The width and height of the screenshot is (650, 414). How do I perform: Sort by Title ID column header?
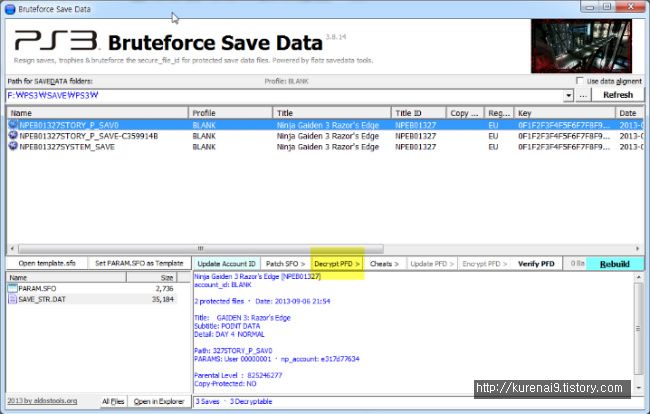pos(418,113)
